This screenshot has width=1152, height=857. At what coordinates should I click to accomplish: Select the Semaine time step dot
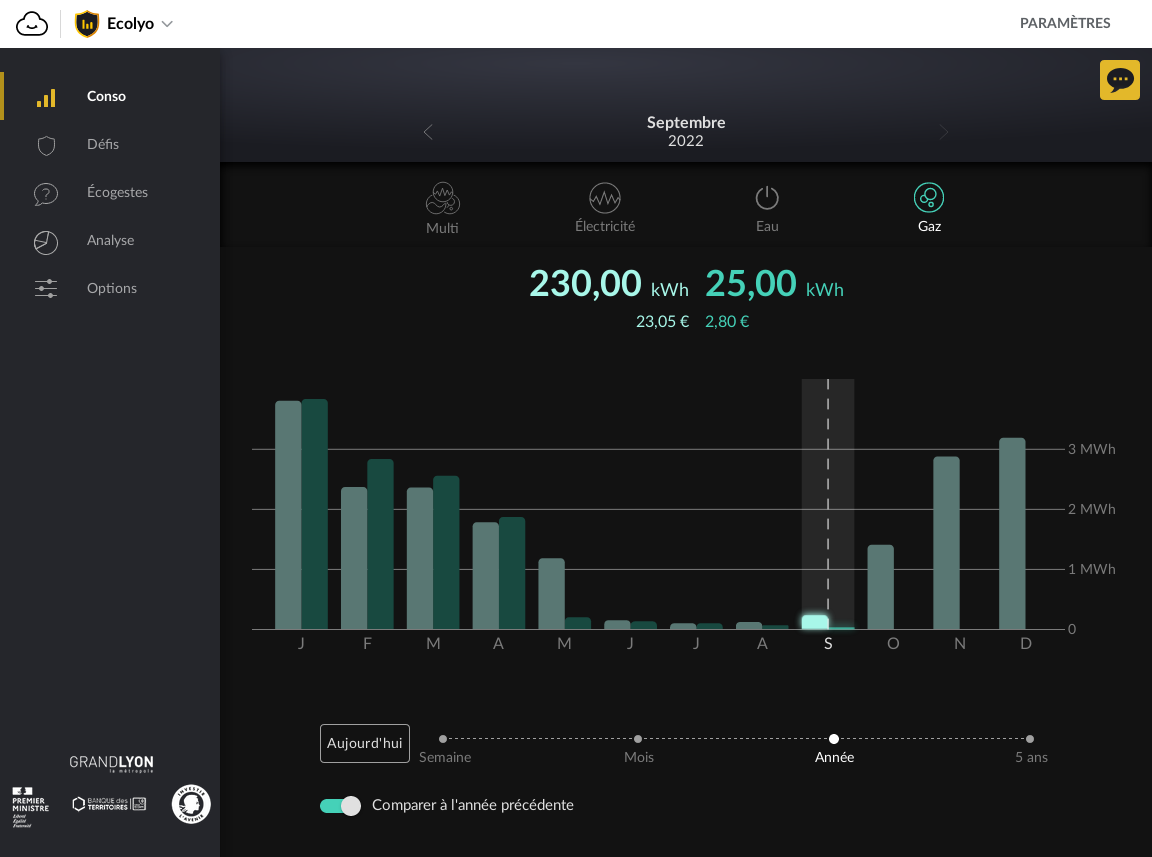click(443, 739)
